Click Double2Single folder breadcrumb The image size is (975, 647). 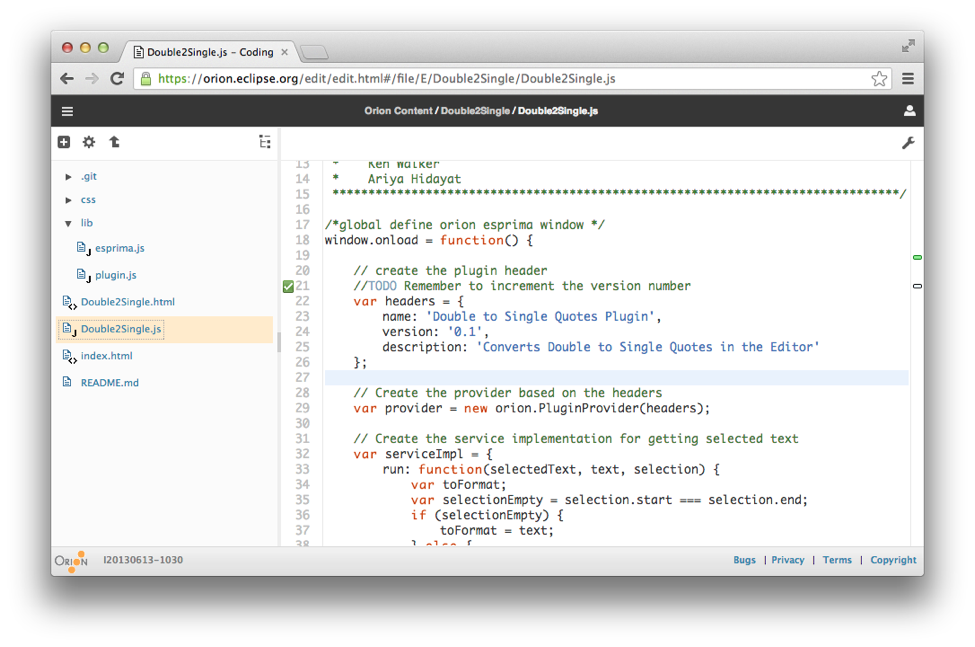475,111
